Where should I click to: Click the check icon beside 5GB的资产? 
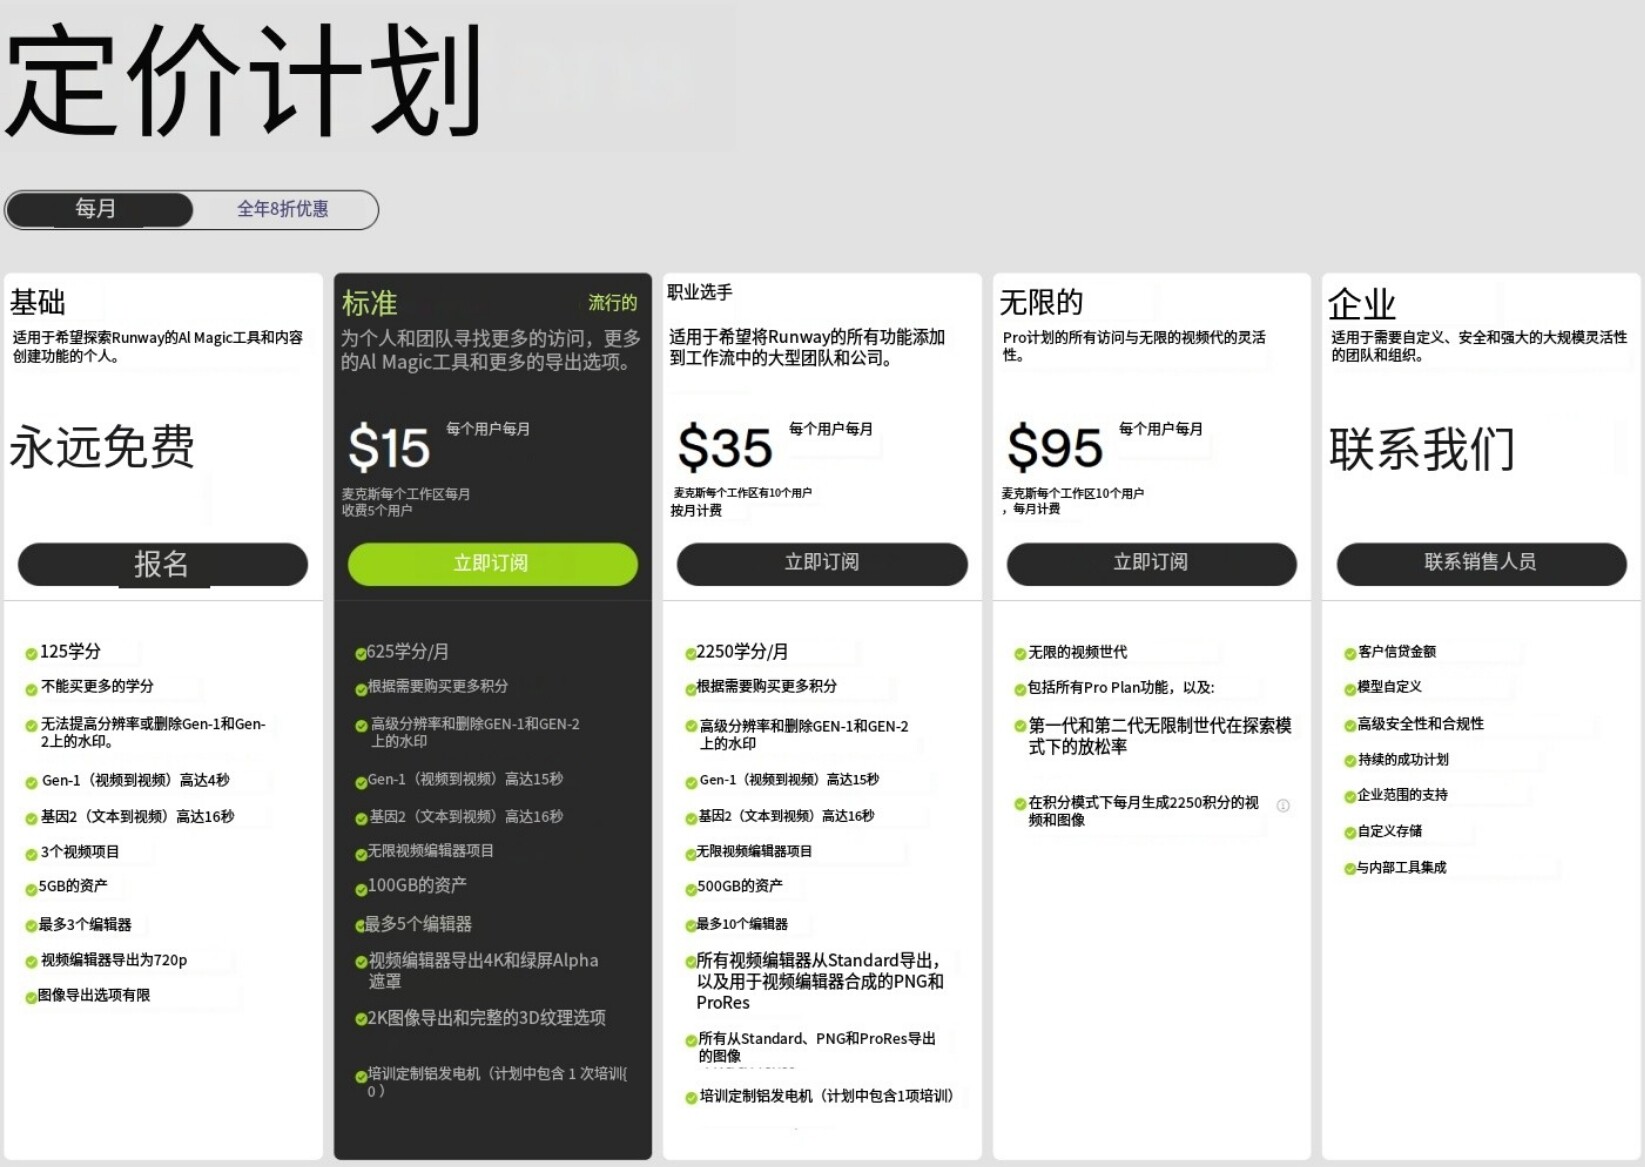(x=31, y=889)
